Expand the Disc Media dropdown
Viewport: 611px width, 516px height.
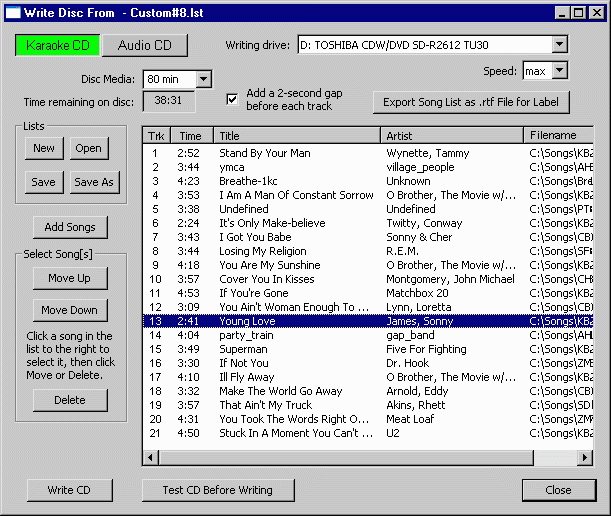click(203, 79)
